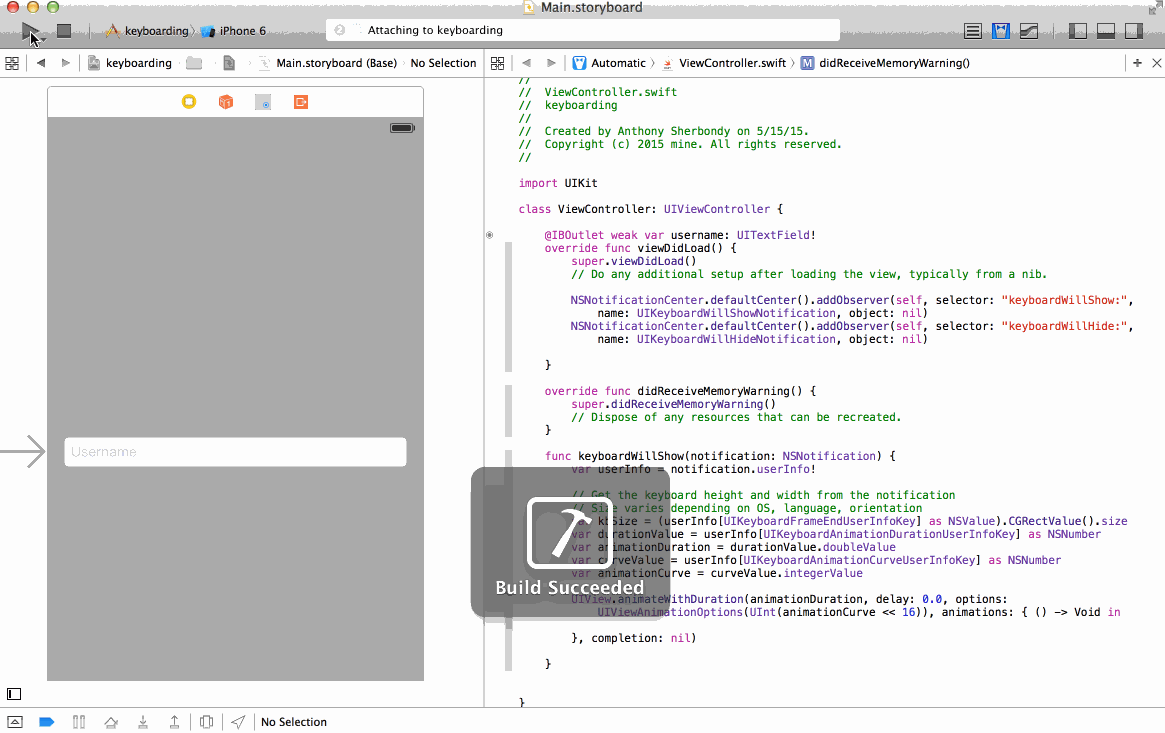Go back in storyboard editor history
The width and height of the screenshot is (1165, 733).
pyautogui.click(x=41, y=63)
